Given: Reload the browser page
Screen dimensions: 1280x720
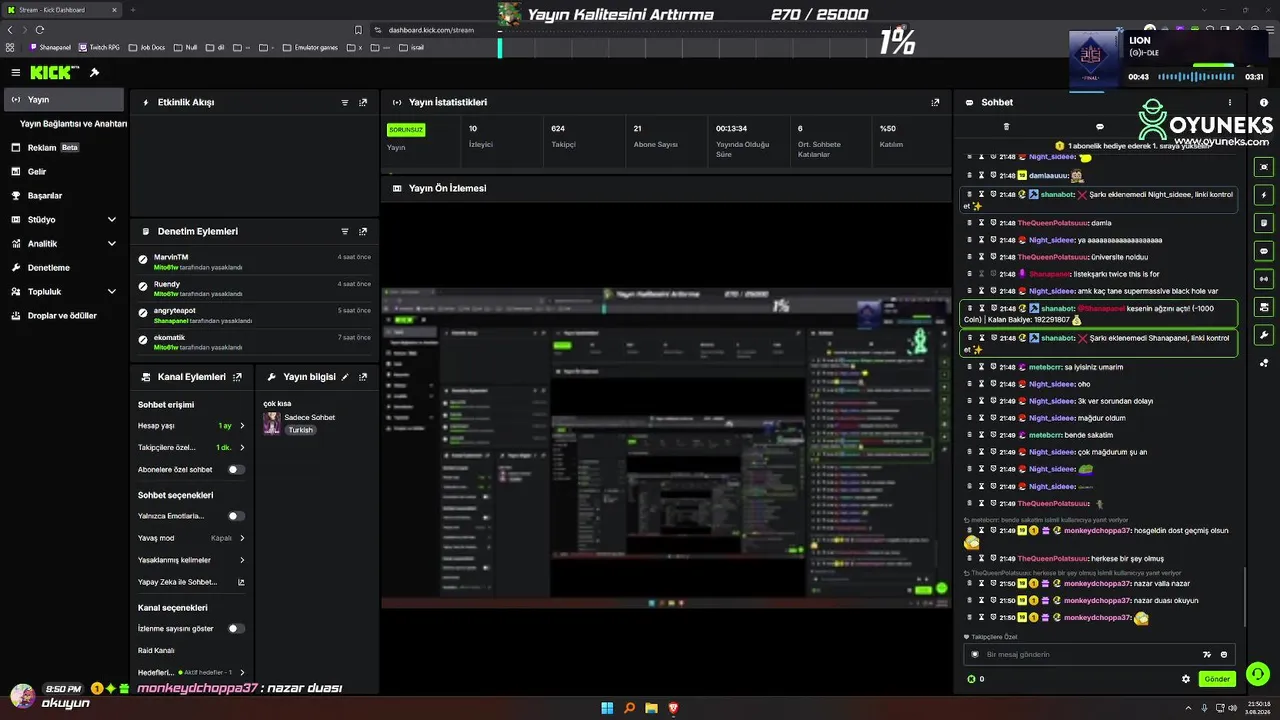Looking at the screenshot, I should pyautogui.click(x=40, y=30).
